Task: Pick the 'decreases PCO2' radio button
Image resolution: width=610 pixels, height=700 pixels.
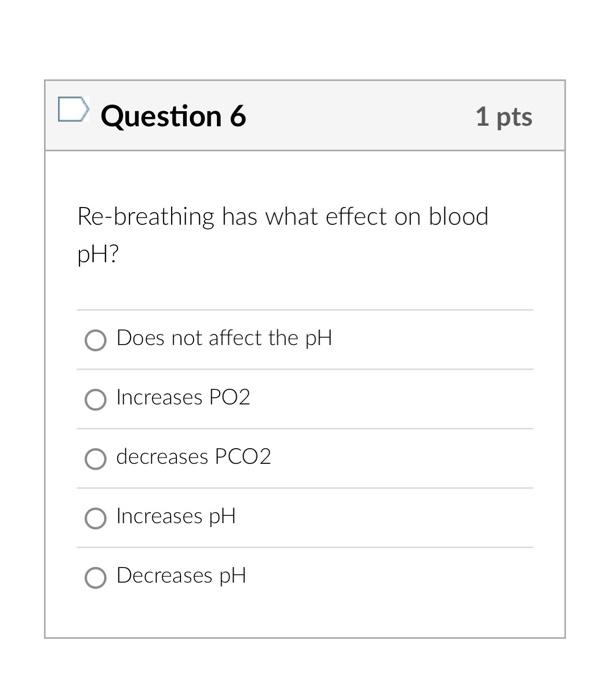Action: click(x=95, y=459)
